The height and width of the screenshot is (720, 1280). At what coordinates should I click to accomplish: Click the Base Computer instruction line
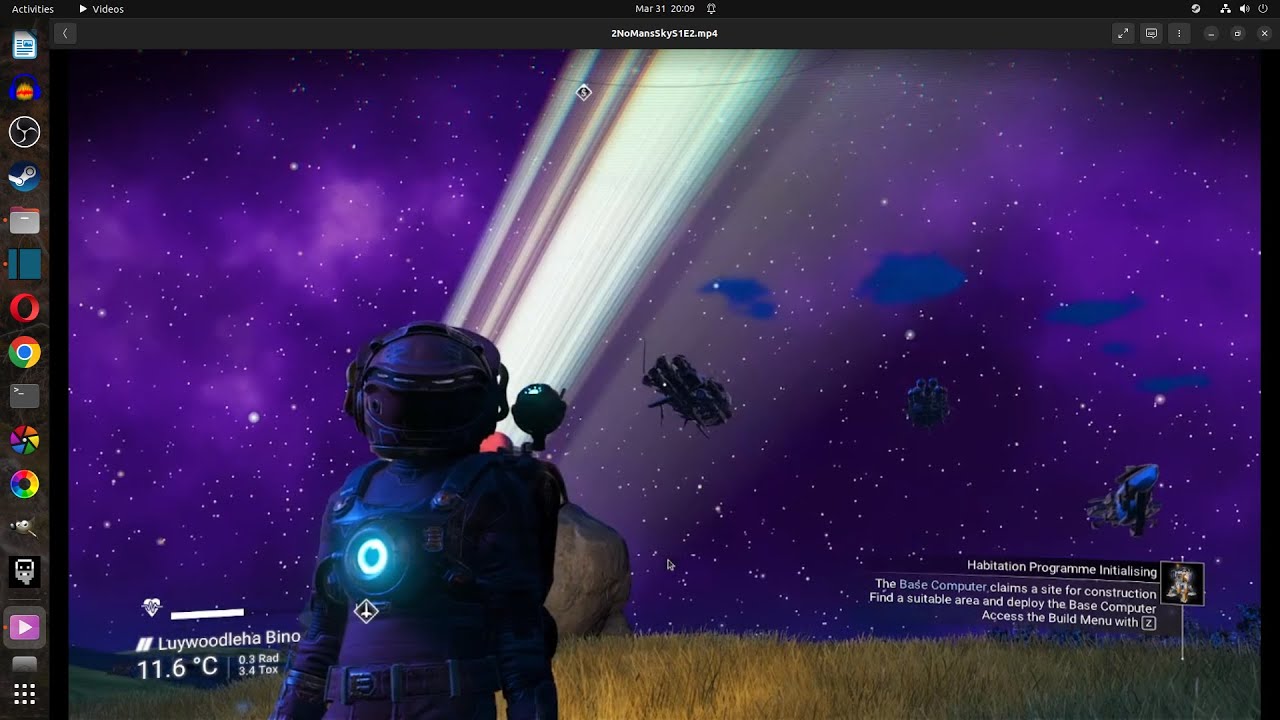[x=1016, y=588]
